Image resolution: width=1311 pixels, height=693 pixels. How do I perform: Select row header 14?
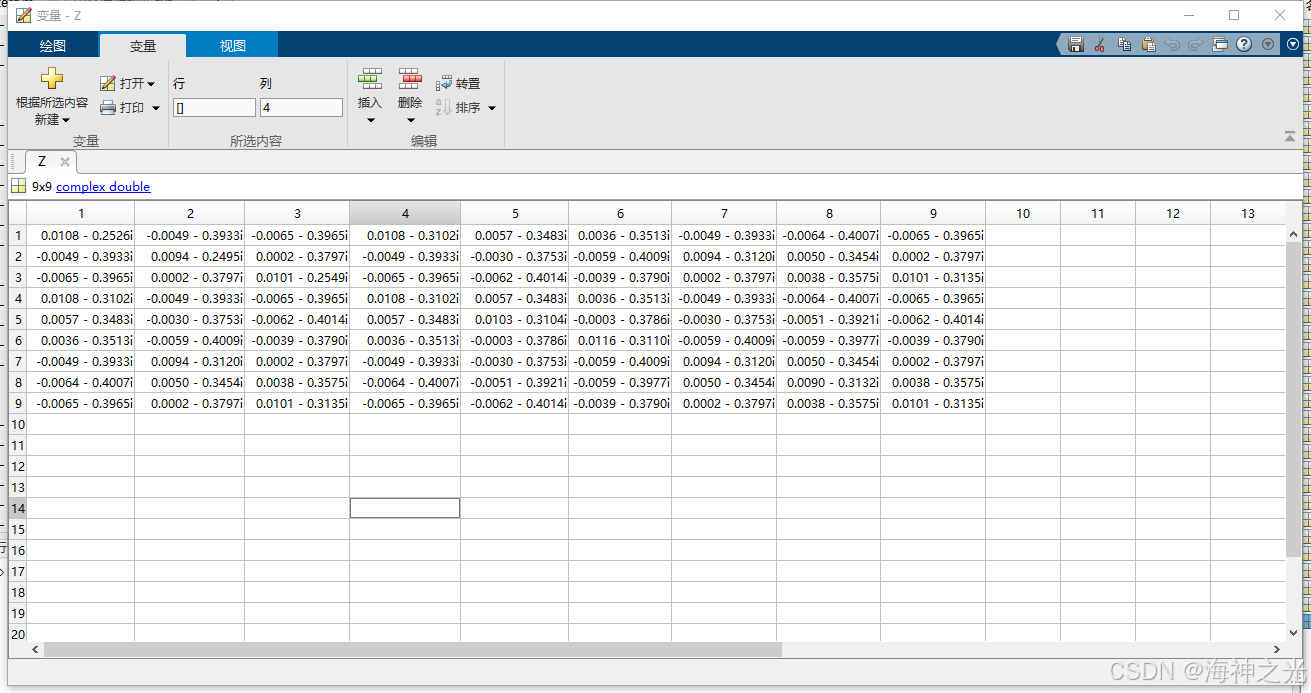[18, 508]
